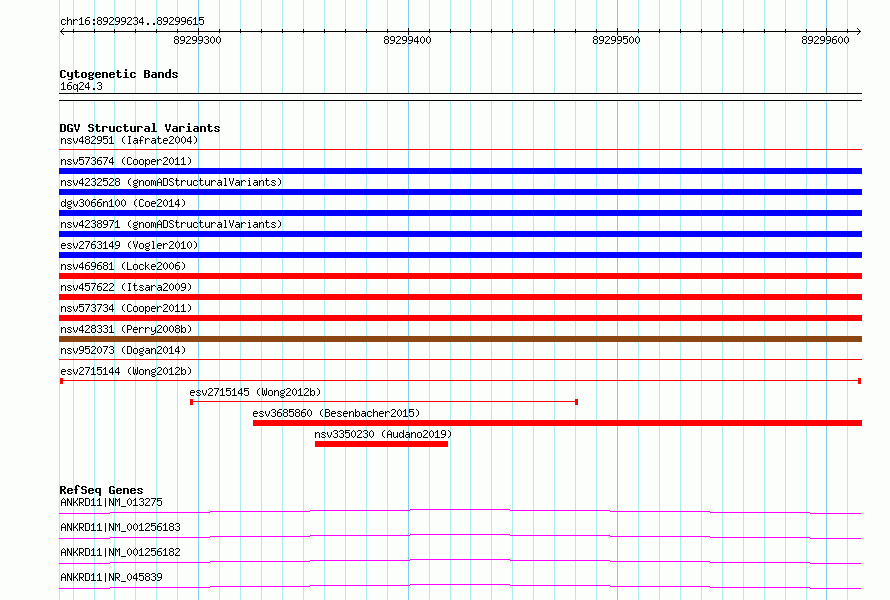890x600 pixels.
Task: Select the brown nsv428331 (Perry2008b) bar
Action: coord(460,339)
